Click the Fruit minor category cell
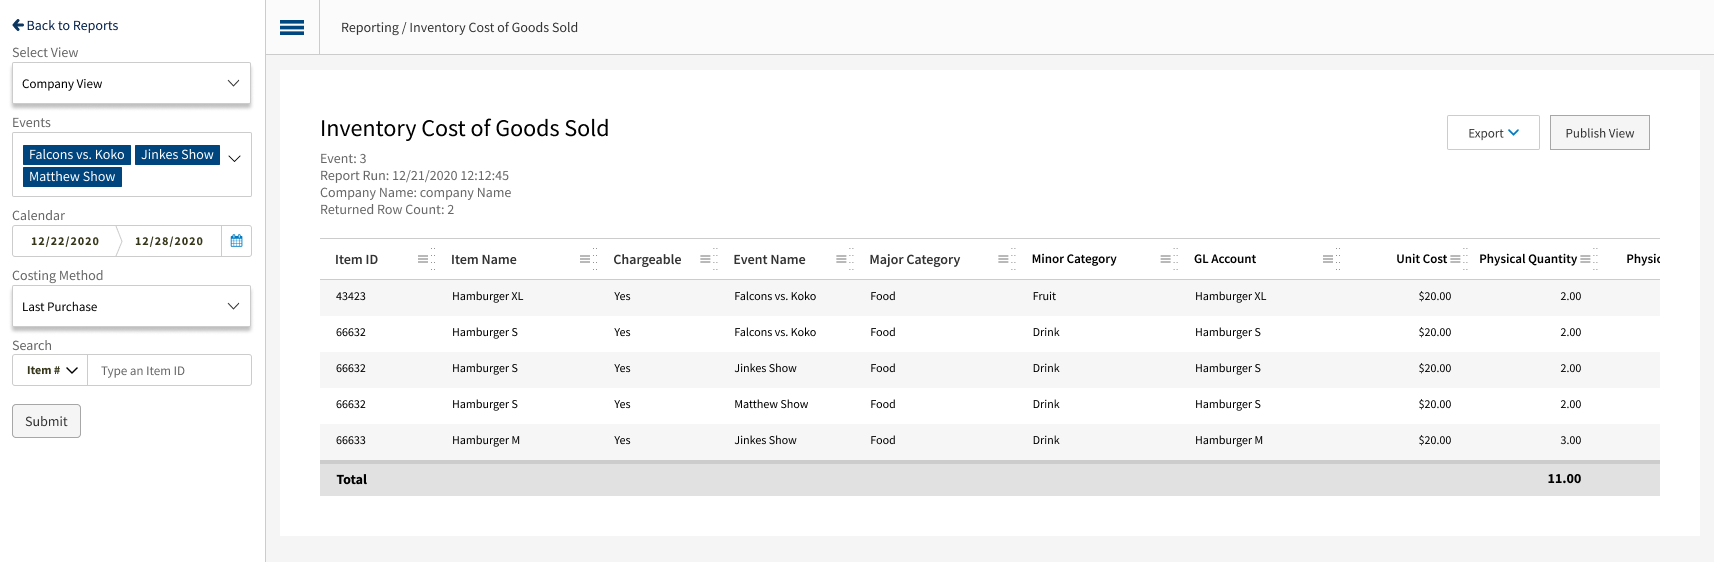1714x562 pixels. (x=1044, y=296)
